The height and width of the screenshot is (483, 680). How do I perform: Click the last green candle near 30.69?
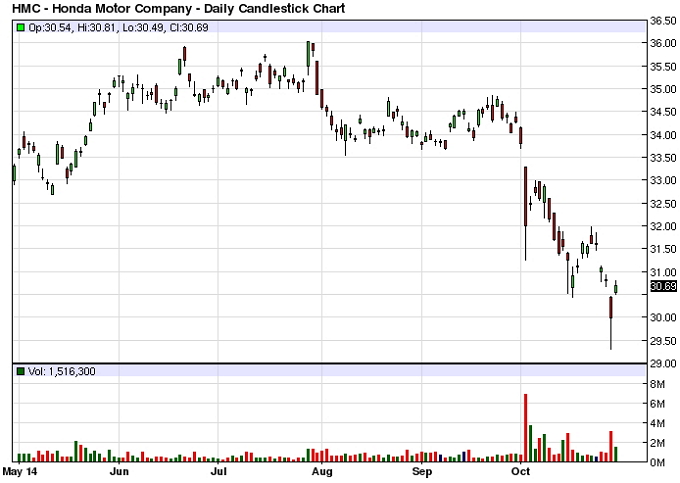click(x=616, y=288)
